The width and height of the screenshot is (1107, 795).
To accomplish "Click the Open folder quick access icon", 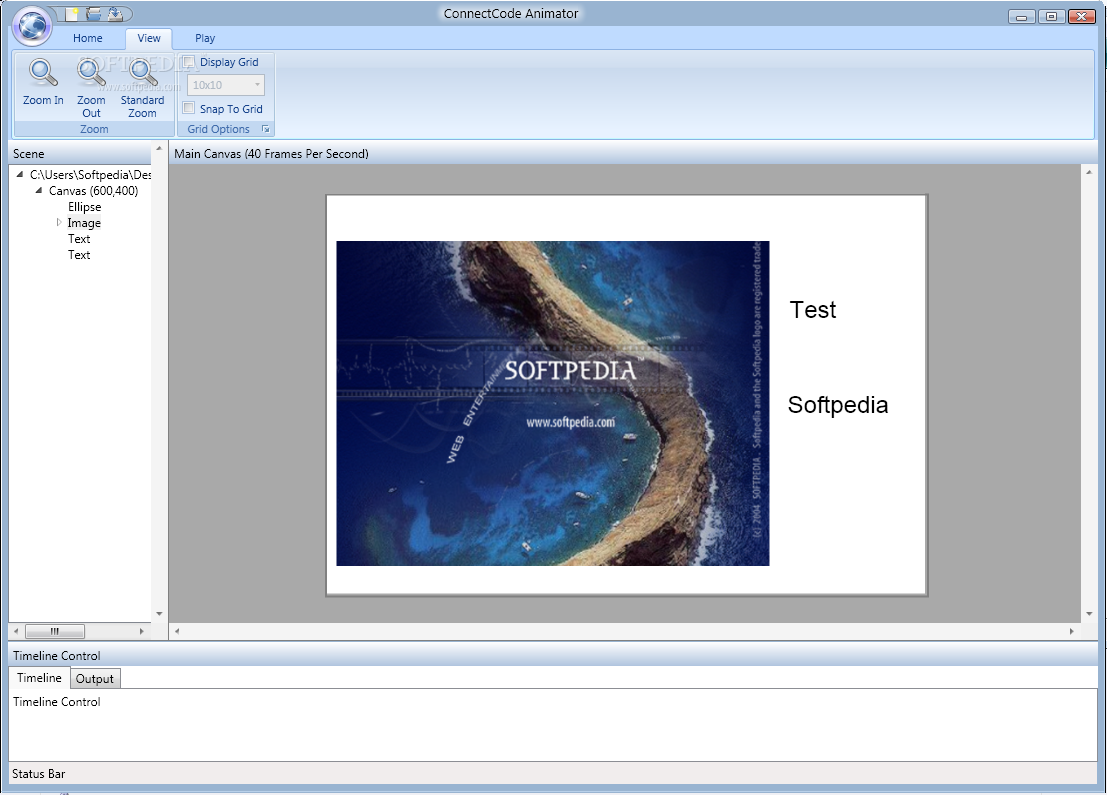I will click(x=93, y=13).
